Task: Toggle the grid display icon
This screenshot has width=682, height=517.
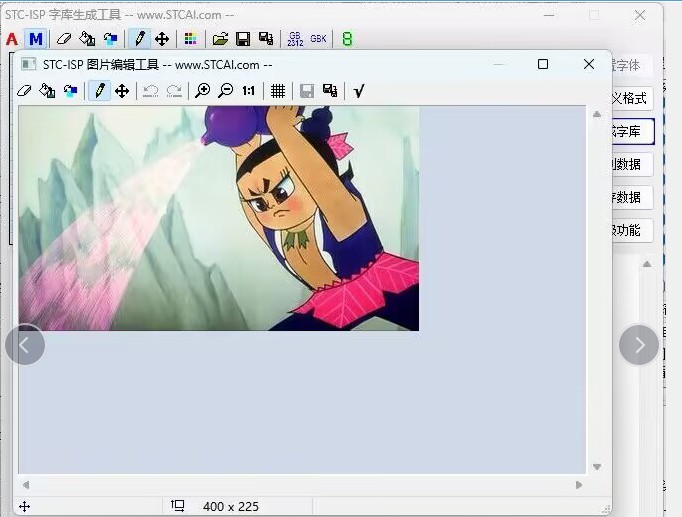Action: (x=278, y=91)
